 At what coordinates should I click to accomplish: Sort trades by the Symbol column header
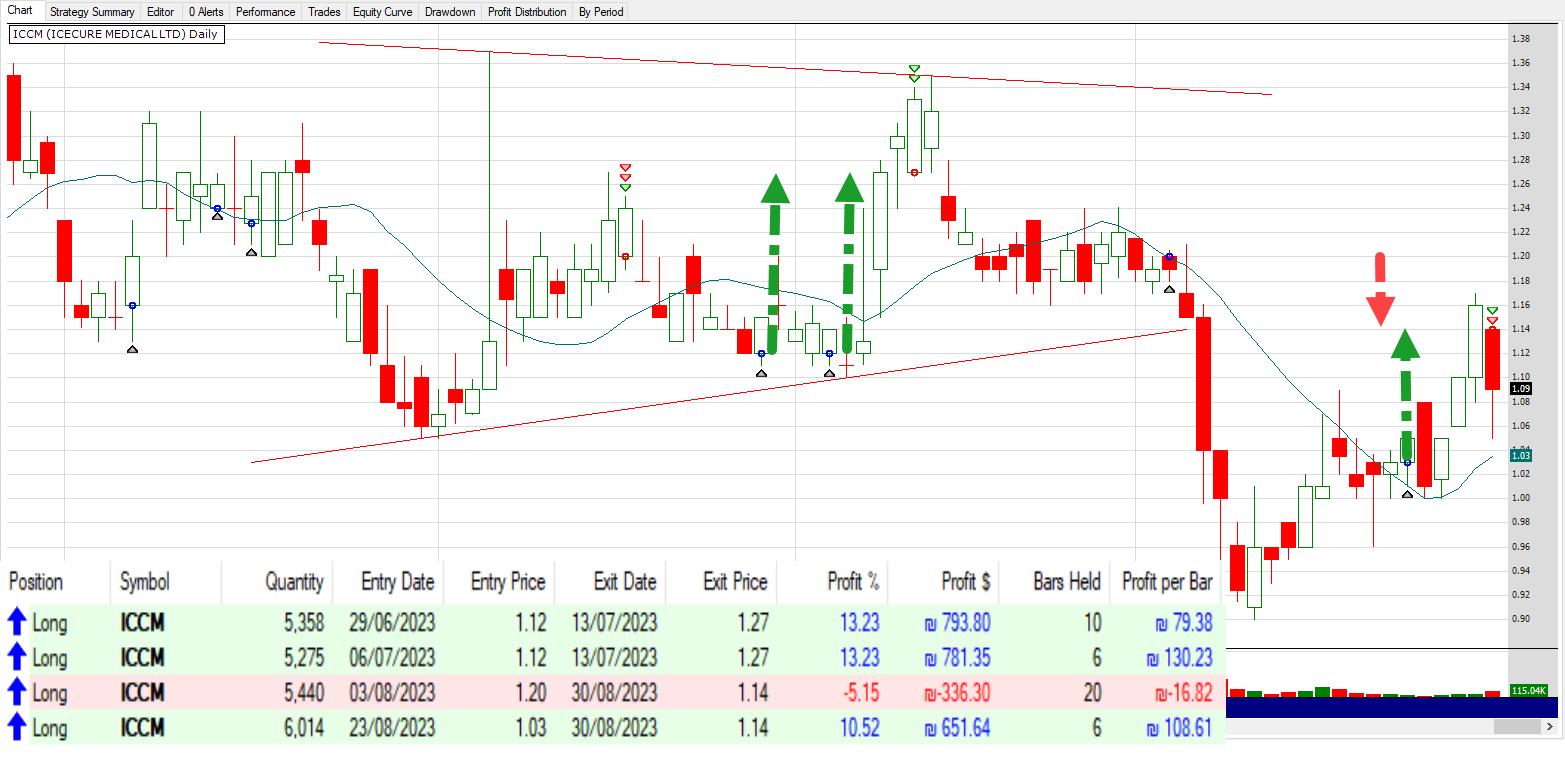145,582
